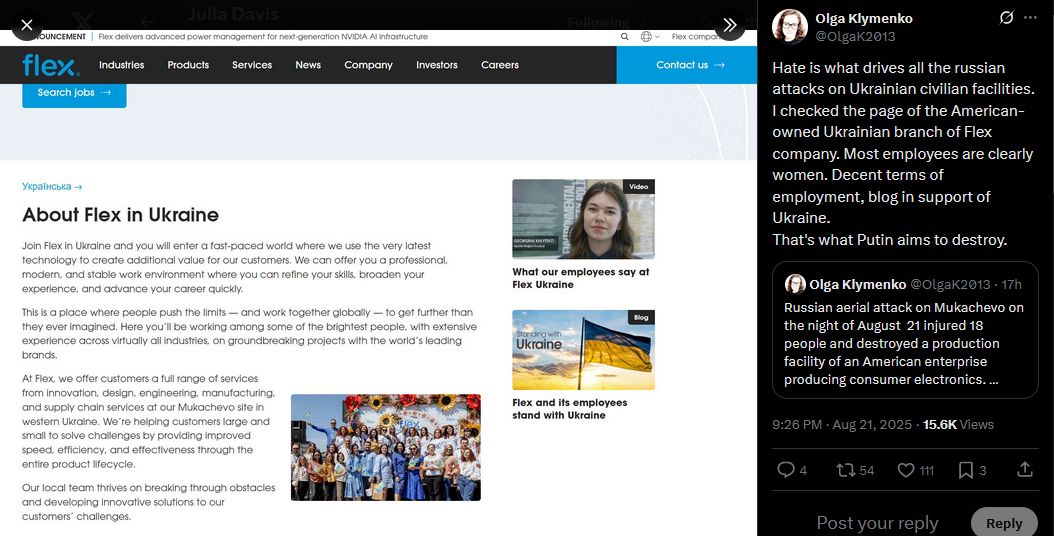
Task: Open the Careers menu item
Action: [500, 65]
